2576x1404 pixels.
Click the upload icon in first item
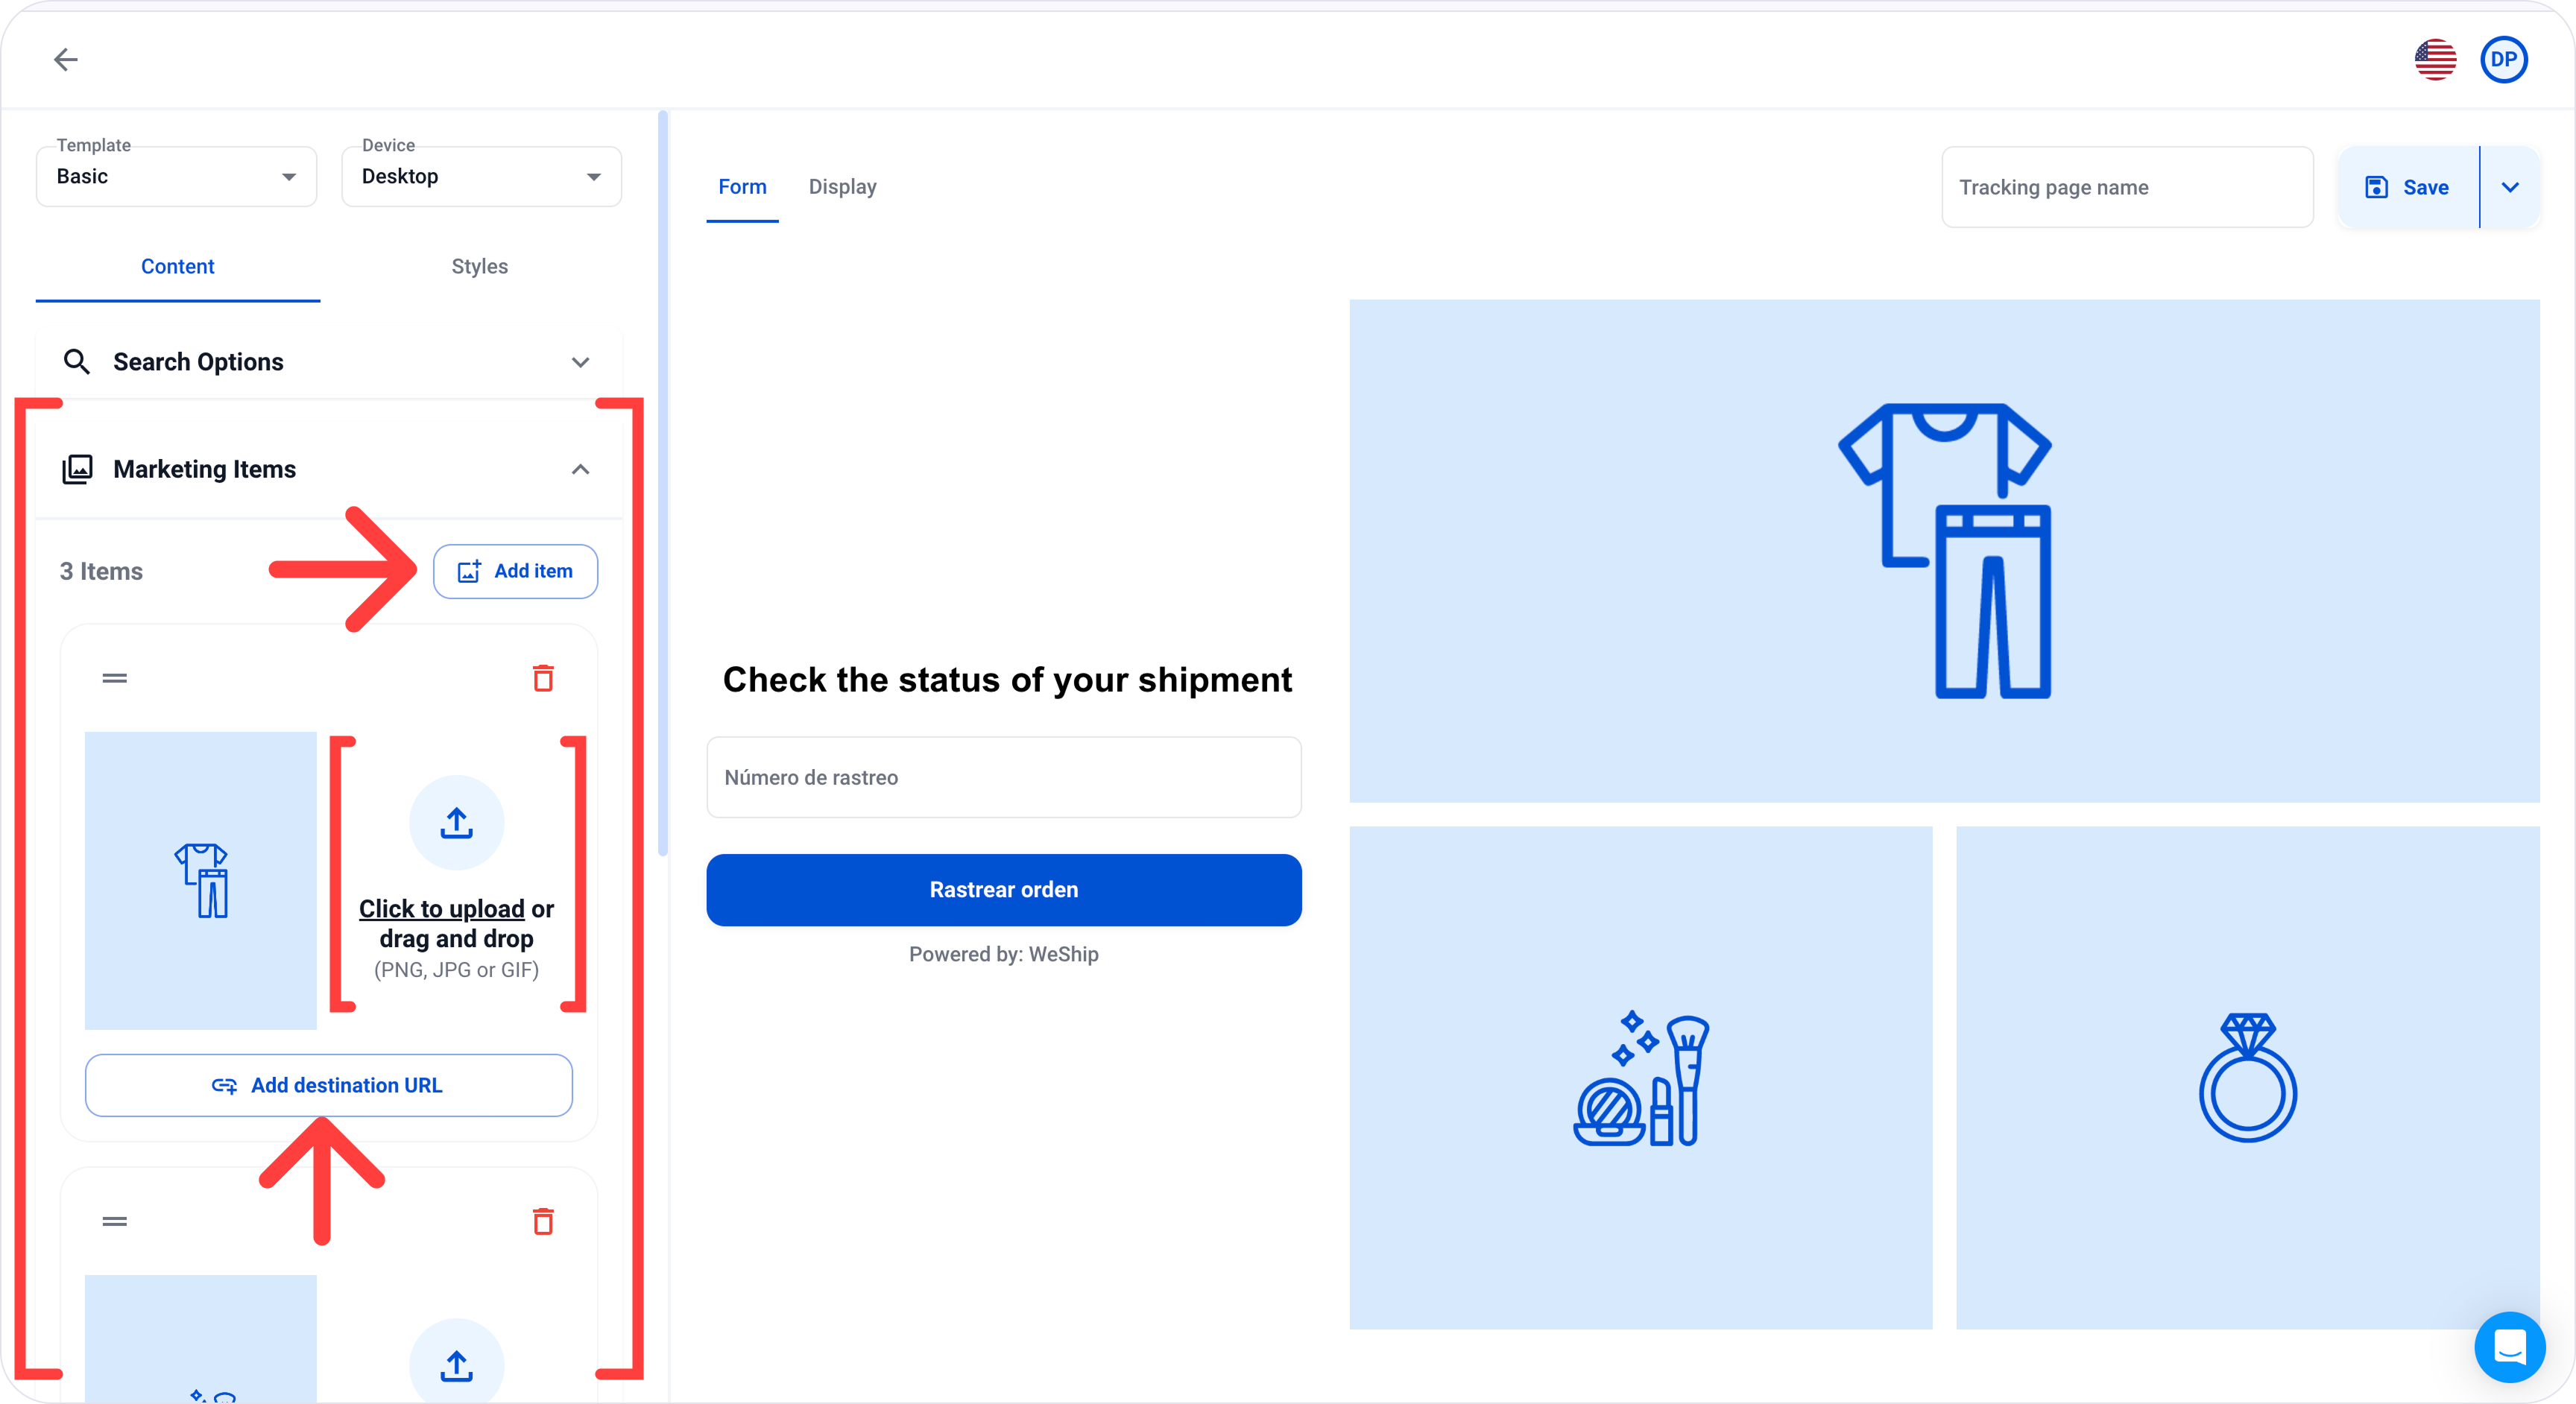click(x=456, y=823)
